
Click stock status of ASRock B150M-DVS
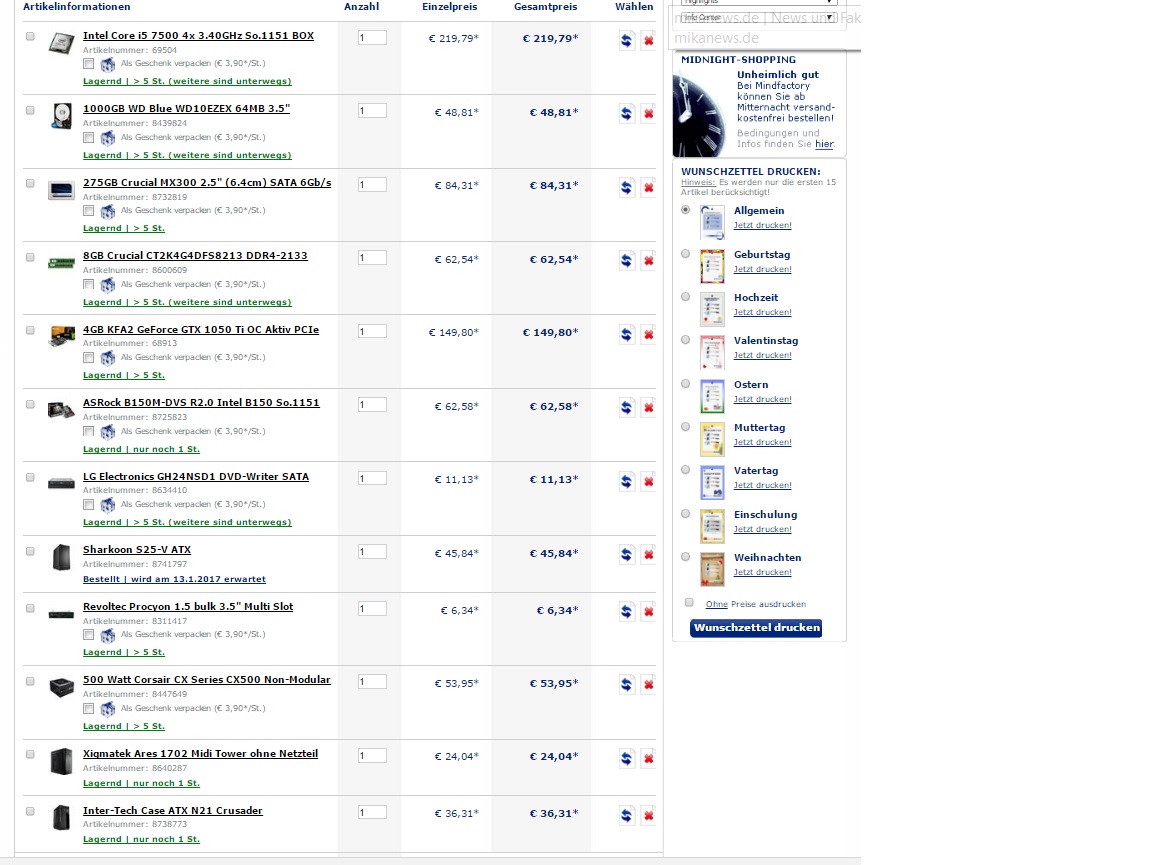(x=141, y=449)
